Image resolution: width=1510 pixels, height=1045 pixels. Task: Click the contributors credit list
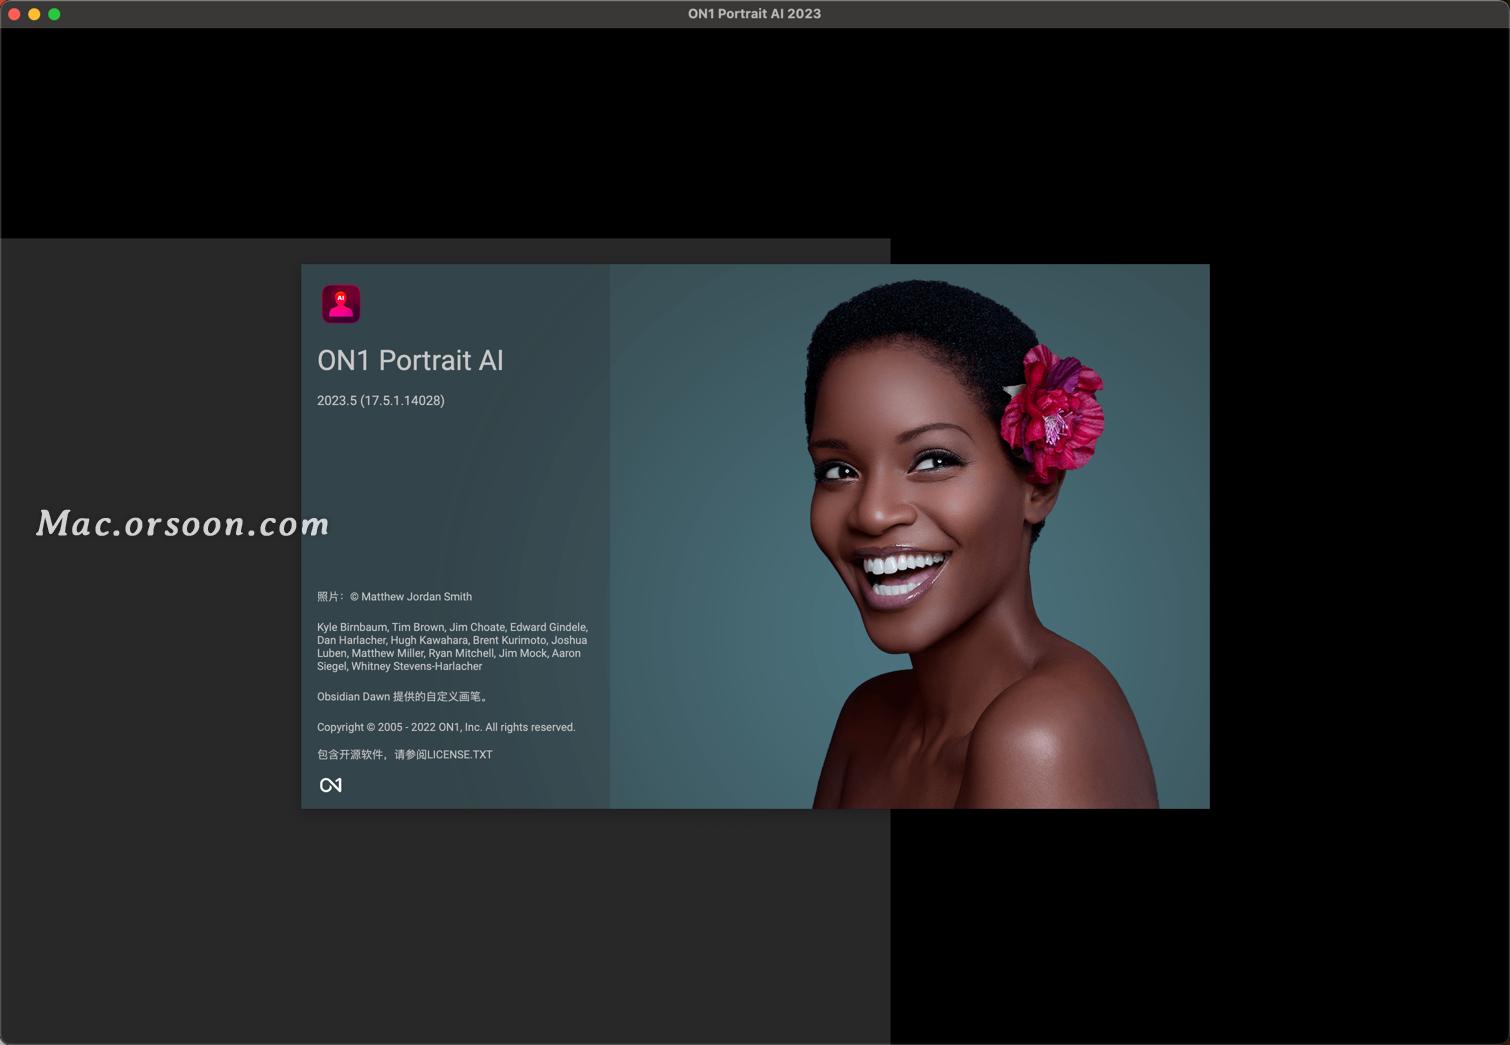click(451, 646)
